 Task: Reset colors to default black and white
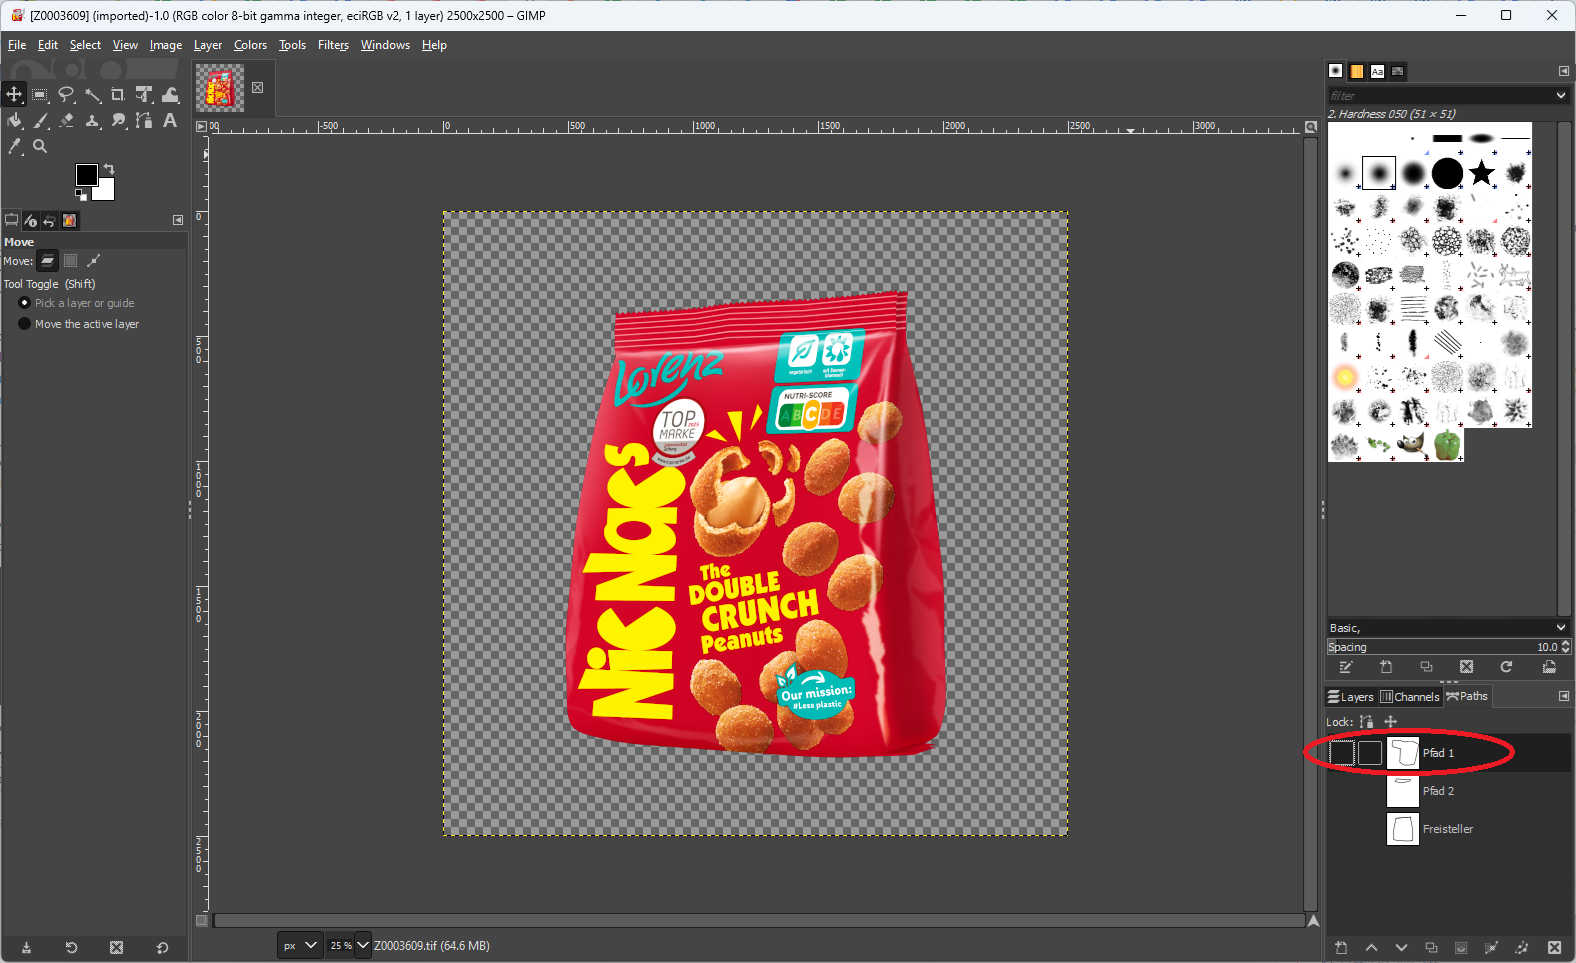tap(81, 195)
